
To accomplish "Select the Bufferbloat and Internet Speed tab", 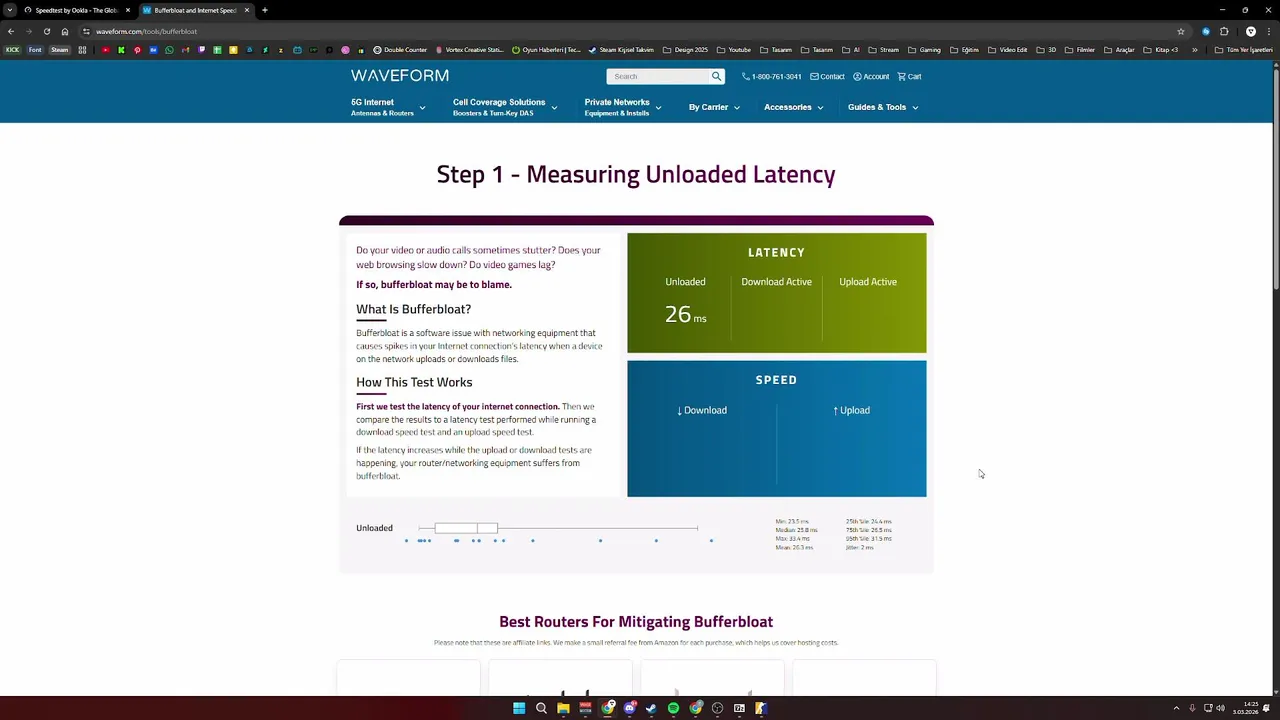I will click(x=195, y=10).
